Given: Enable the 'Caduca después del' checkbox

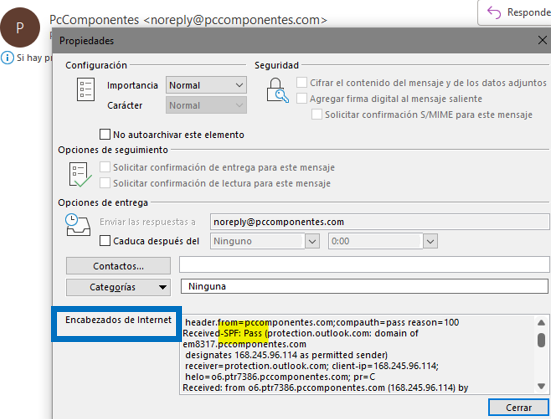Looking at the screenshot, I should (x=105, y=241).
